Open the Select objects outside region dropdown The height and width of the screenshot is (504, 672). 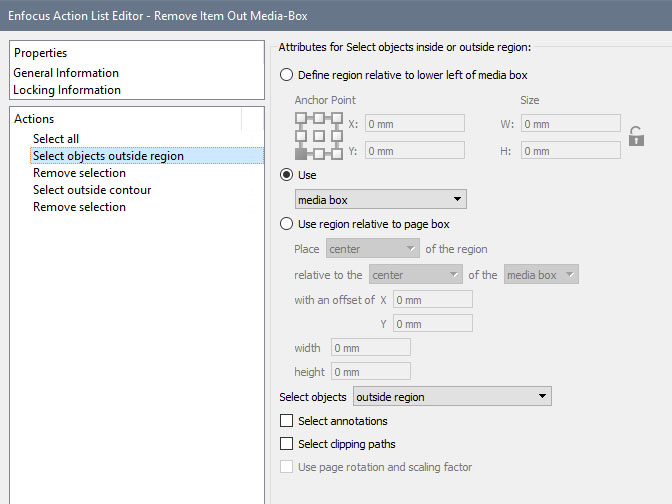point(452,397)
